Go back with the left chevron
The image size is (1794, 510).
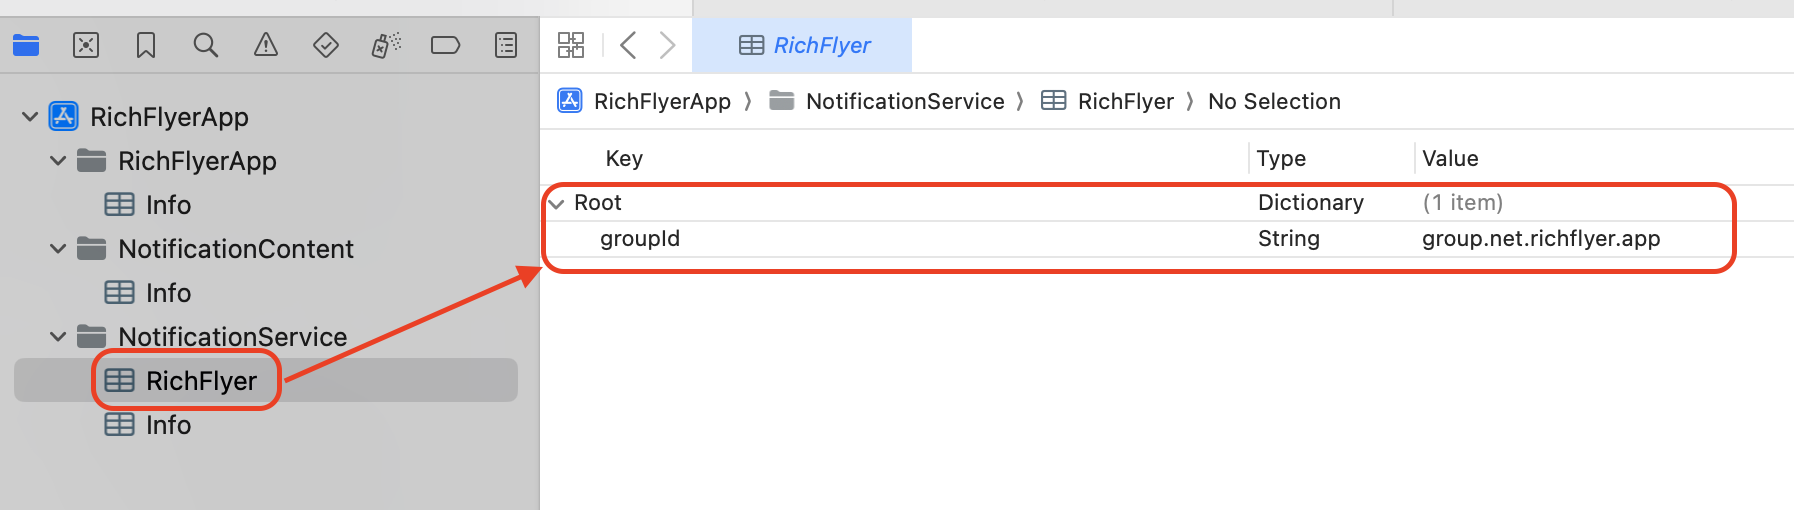(628, 45)
